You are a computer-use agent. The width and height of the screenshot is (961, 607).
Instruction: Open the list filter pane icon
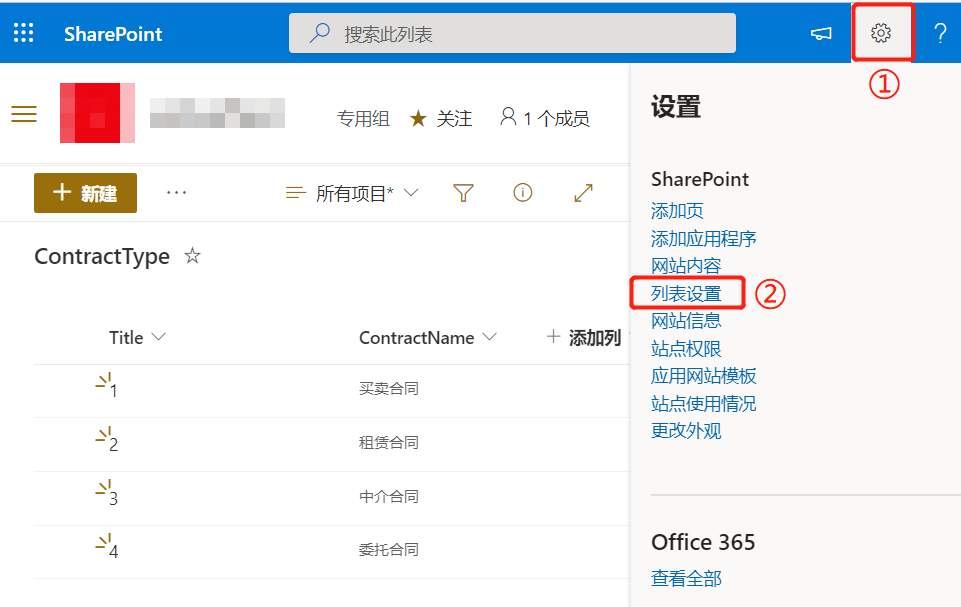point(463,193)
